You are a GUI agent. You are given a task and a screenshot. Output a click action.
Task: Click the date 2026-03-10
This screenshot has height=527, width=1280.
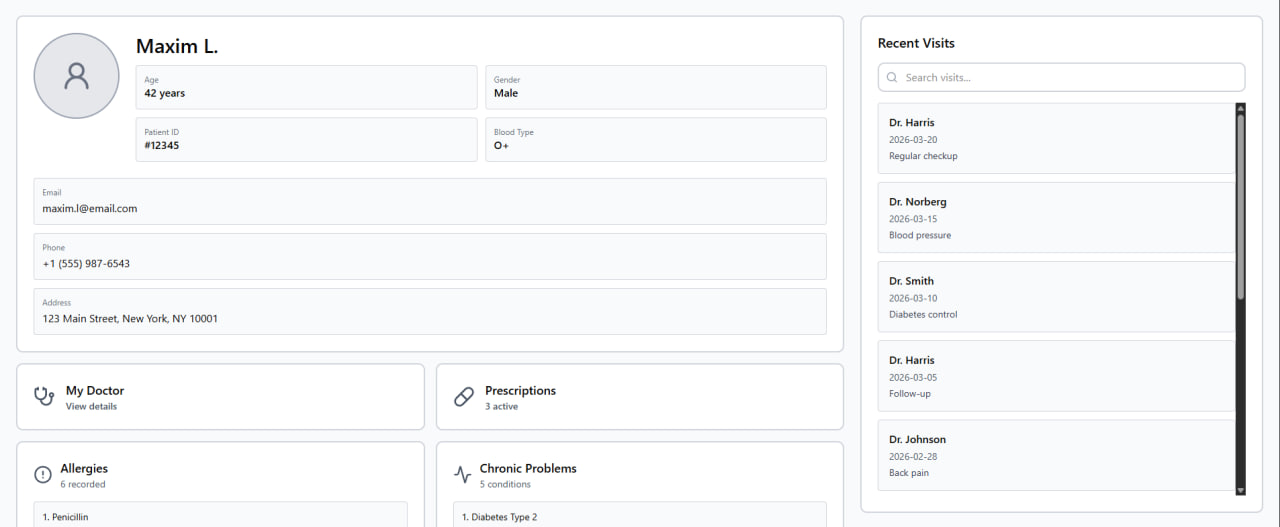click(913, 298)
